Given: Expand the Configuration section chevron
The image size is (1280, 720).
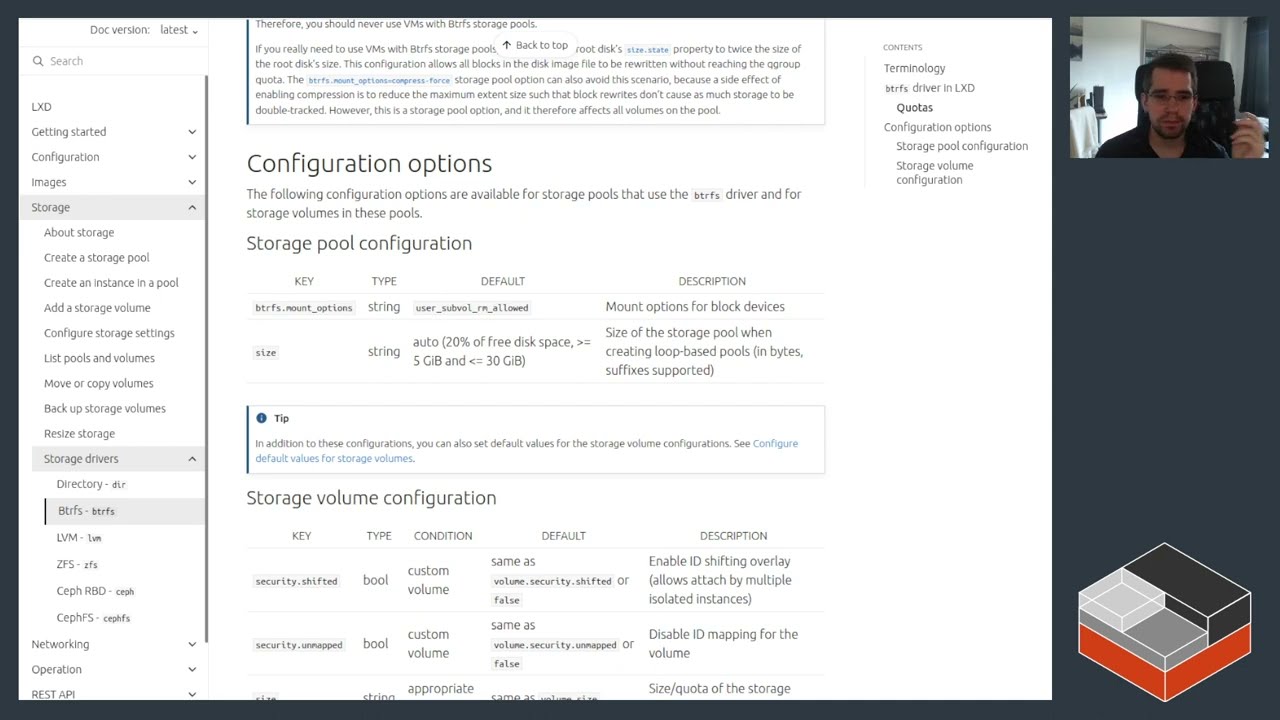Looking at the screenshot, I should pyautogui.click(x=192, y=157).
